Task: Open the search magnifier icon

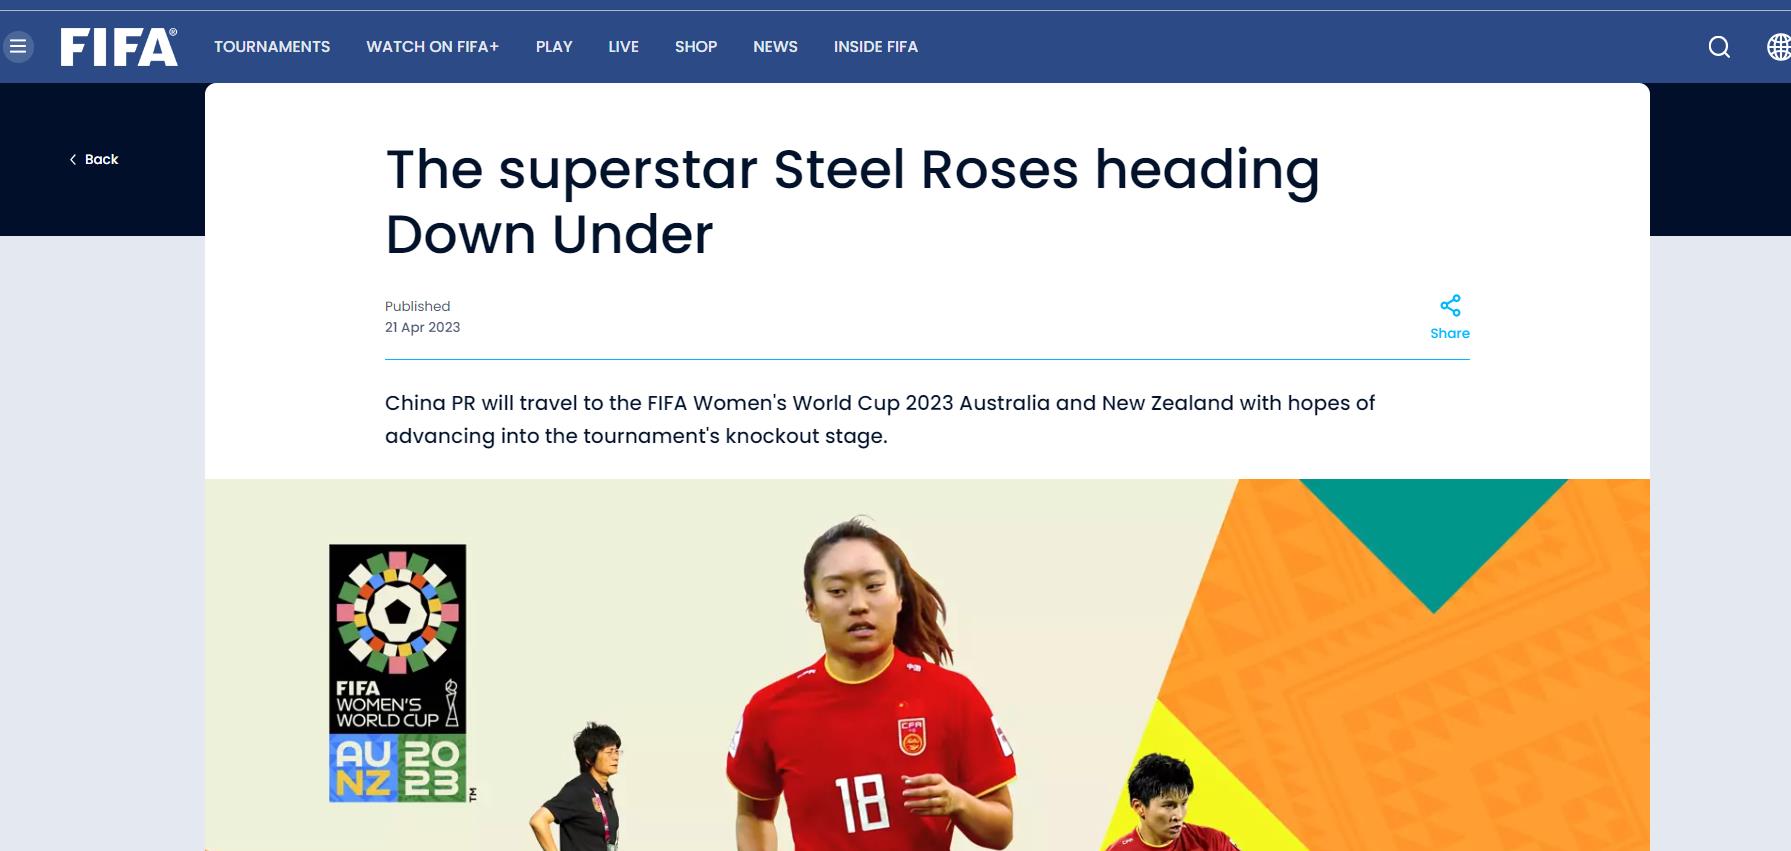Action: click(x=1719, y=47)
